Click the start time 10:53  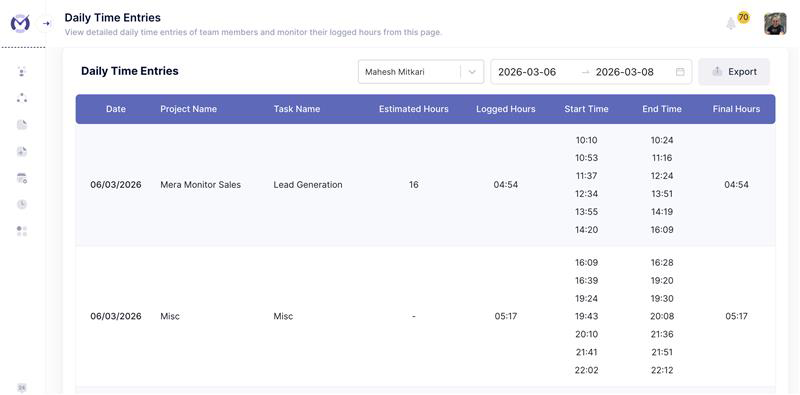(x=586, y=158)
